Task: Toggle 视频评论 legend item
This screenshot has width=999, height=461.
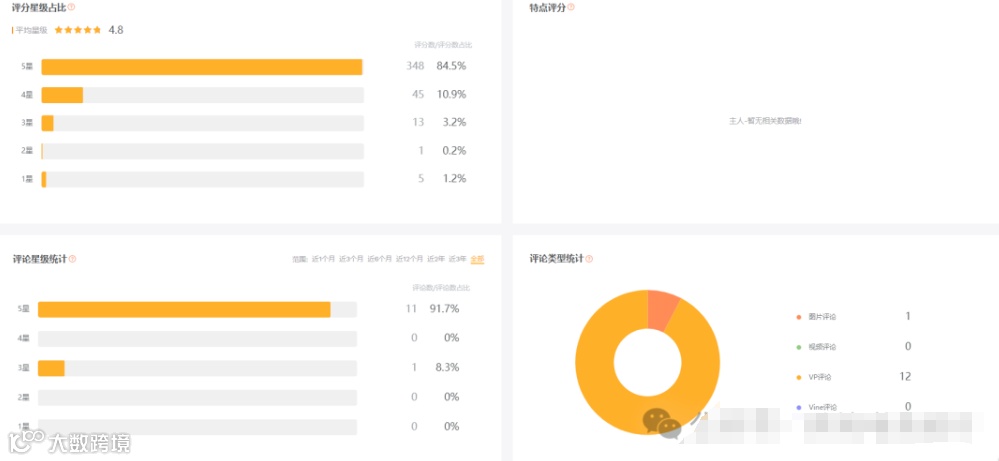Action: (x=822, y=347)
